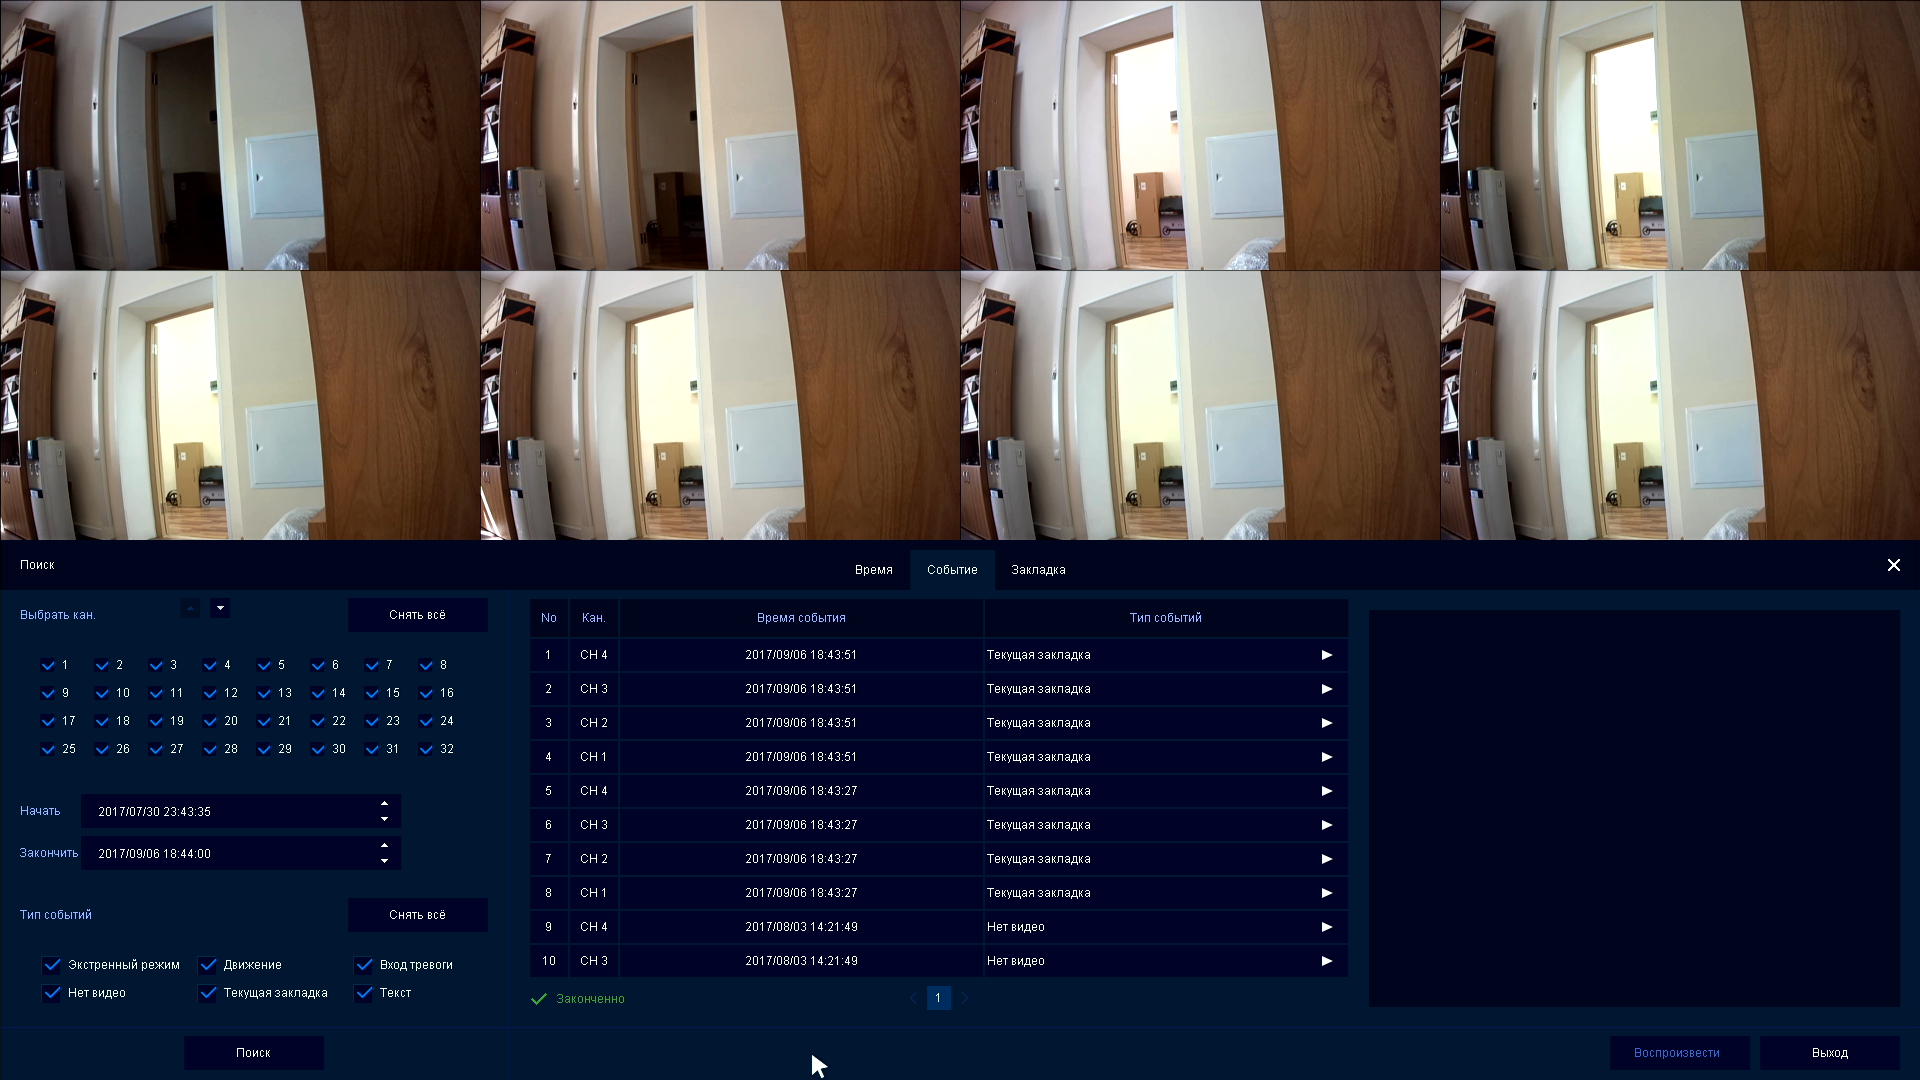
Task: Play event row 10 CH 3
Action: (x=1327, y=961)
